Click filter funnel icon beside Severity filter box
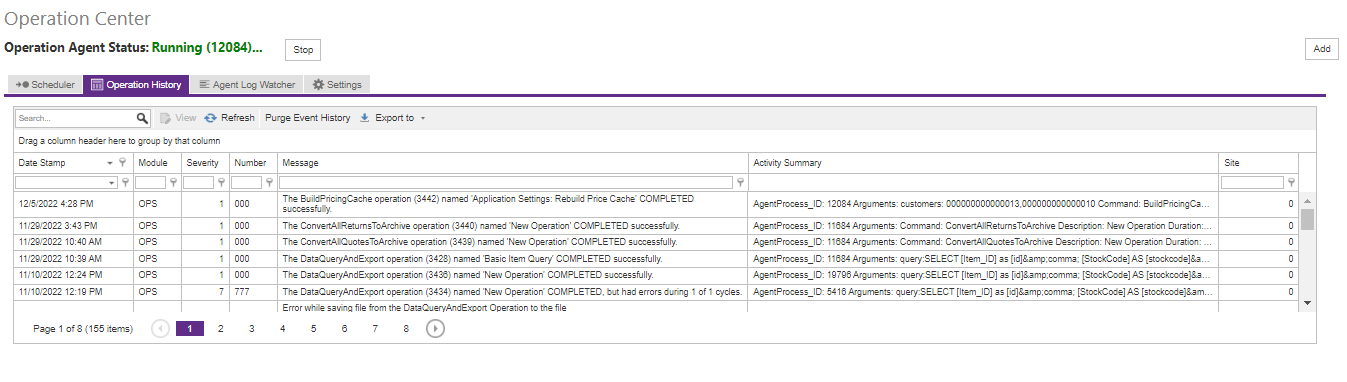The height and width of the screenshot is (382, 1347). pyautogui.click(x=222, y=183)
